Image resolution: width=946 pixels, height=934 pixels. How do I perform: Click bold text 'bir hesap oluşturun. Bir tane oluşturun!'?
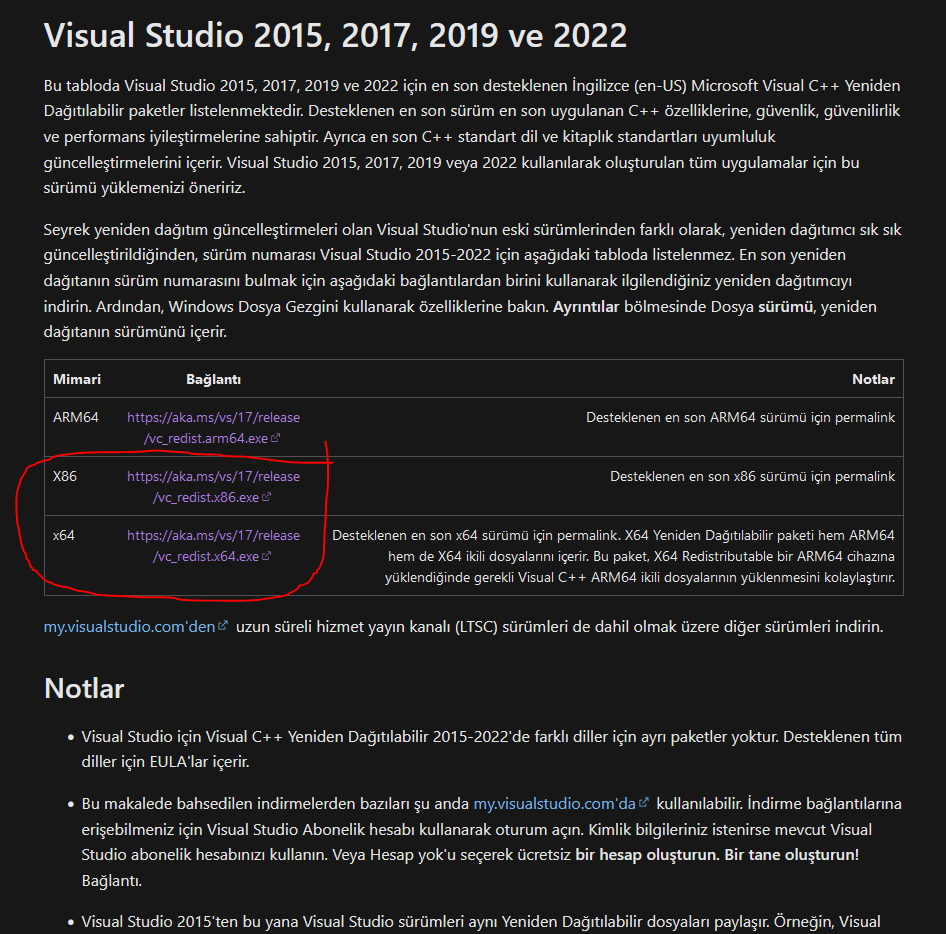pos(717,855)
